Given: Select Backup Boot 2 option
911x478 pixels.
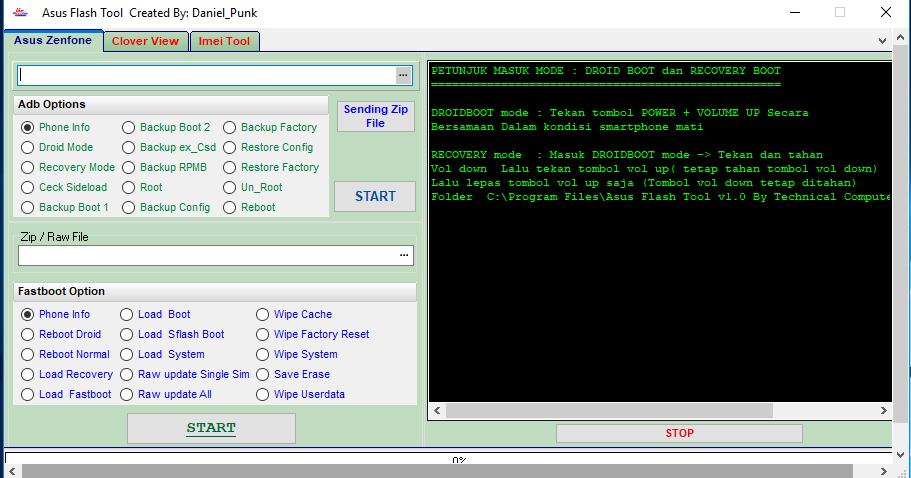Looking at the screenshot, I should [166, 127].
